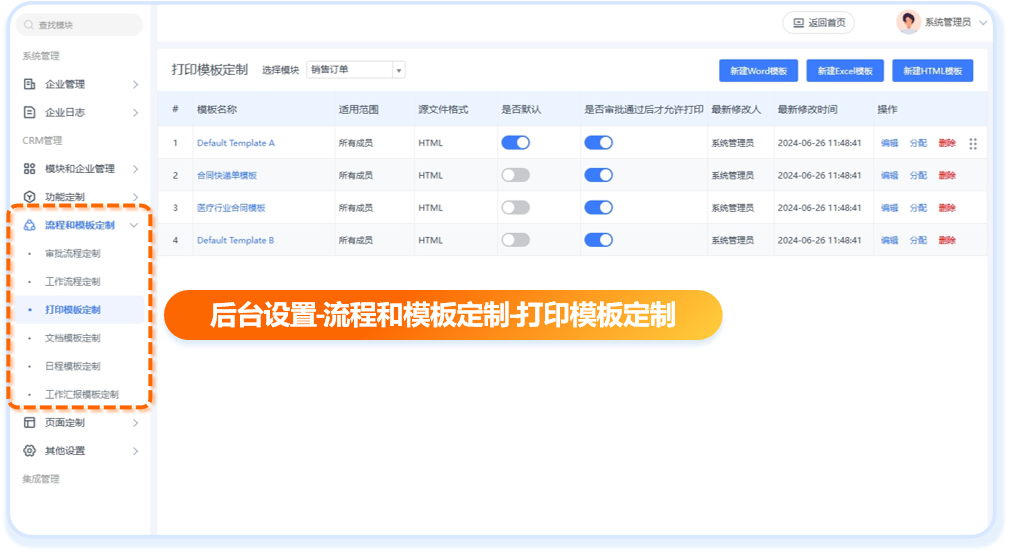The image size is (1009, 552).
Task: Delete the 医疗行业合同模板 row
Action: click(946, 208)
